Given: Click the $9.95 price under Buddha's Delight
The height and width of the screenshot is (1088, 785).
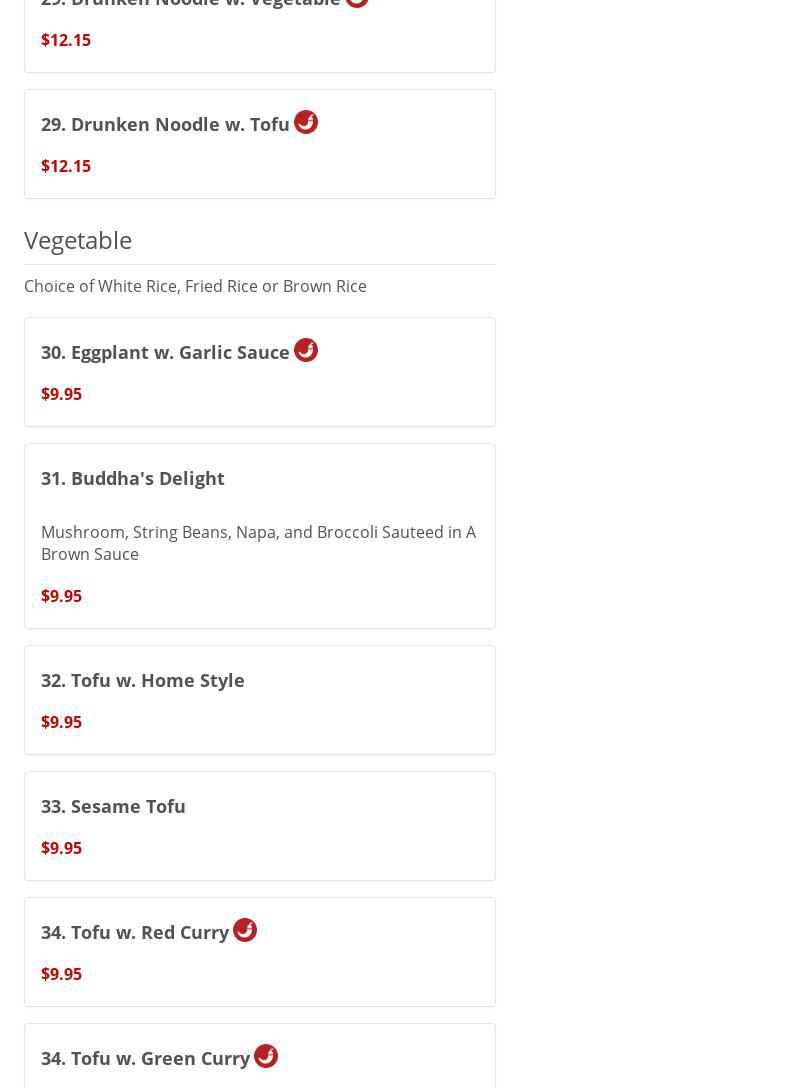Looking at the screenshot, I should (x=61, y=596).
